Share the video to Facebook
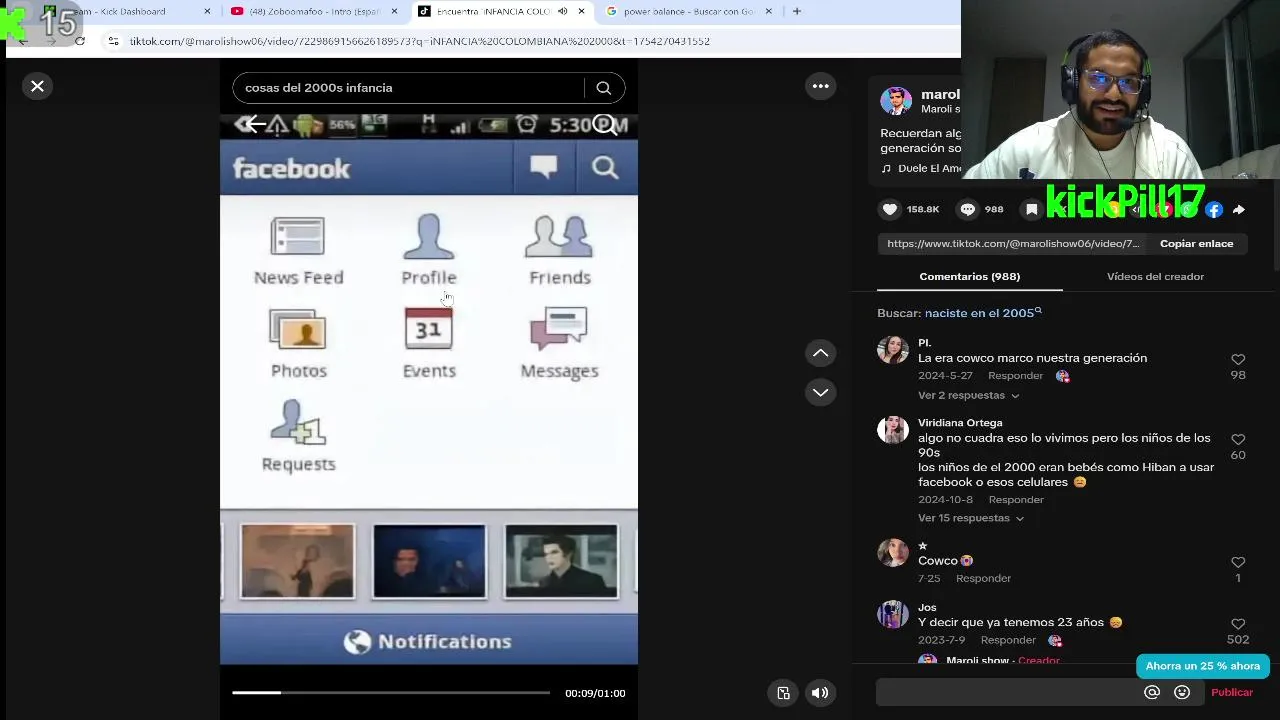Viewport: 1280px width, 720px height. pos(1214,210)
